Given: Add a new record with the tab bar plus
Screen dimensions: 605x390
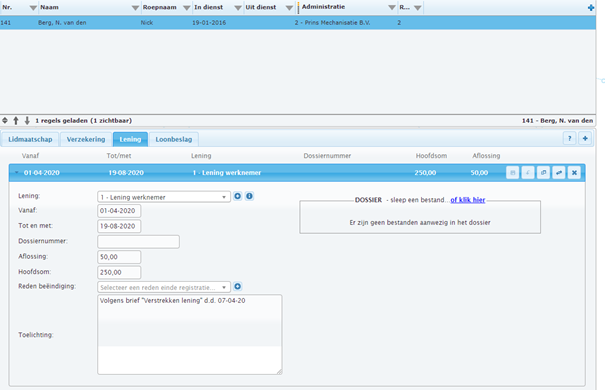Looking at the screenshot, I should pyautogui.click(x=585, y=138).
